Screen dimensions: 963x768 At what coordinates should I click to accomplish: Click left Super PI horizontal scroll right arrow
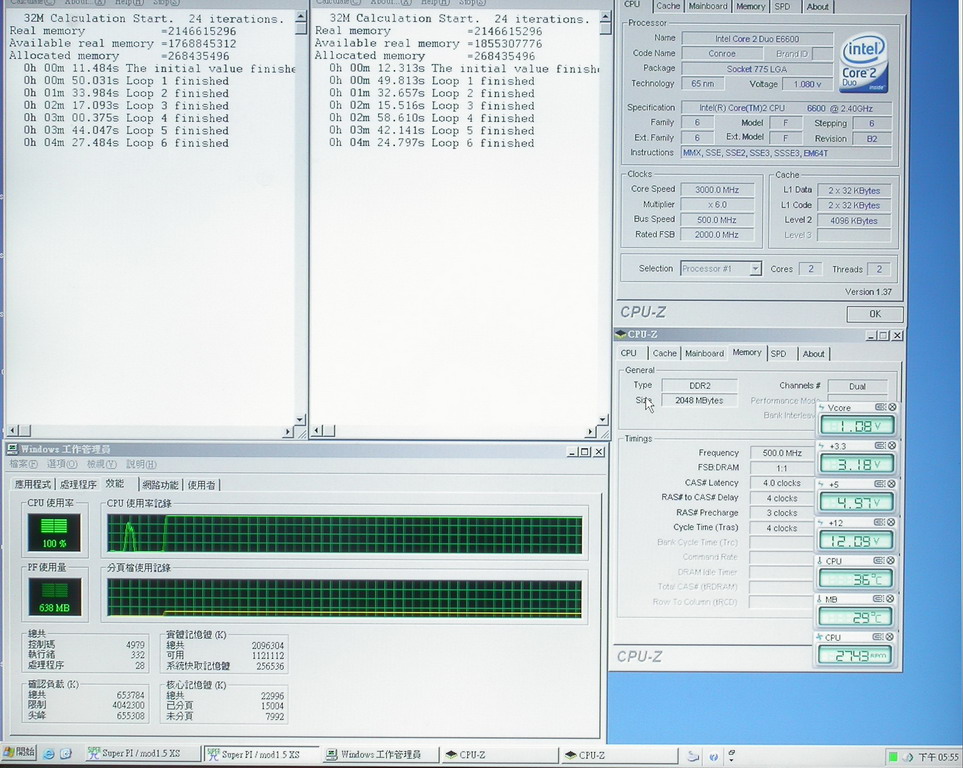pos(287,432)
